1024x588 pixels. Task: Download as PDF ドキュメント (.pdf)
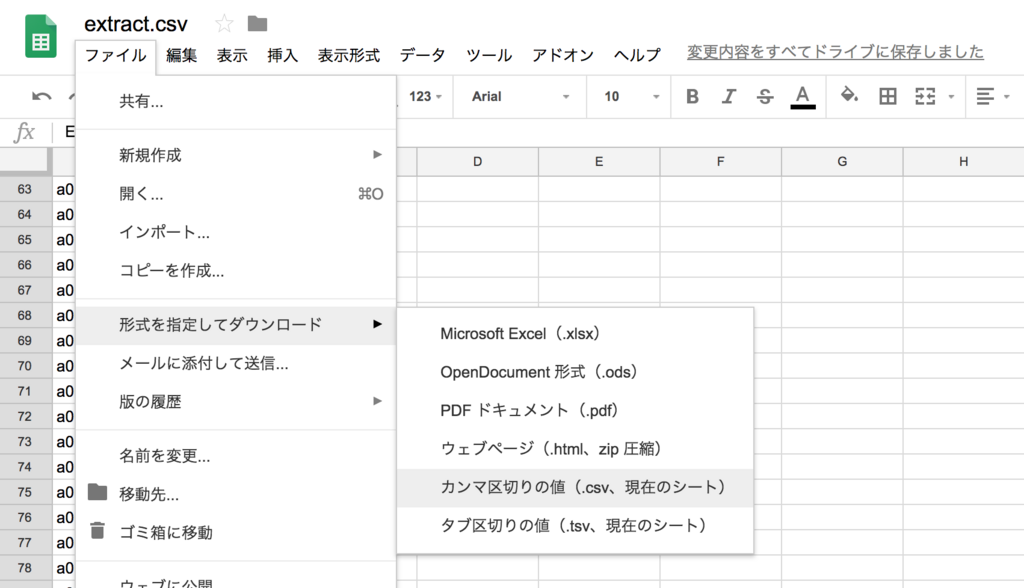575,410
